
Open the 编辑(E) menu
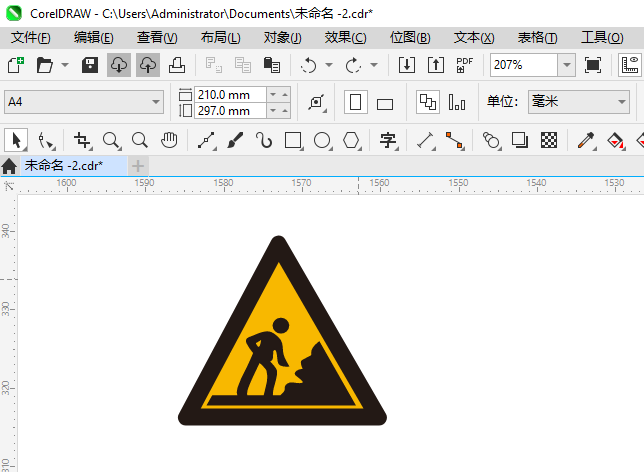[x=94, y=37]
